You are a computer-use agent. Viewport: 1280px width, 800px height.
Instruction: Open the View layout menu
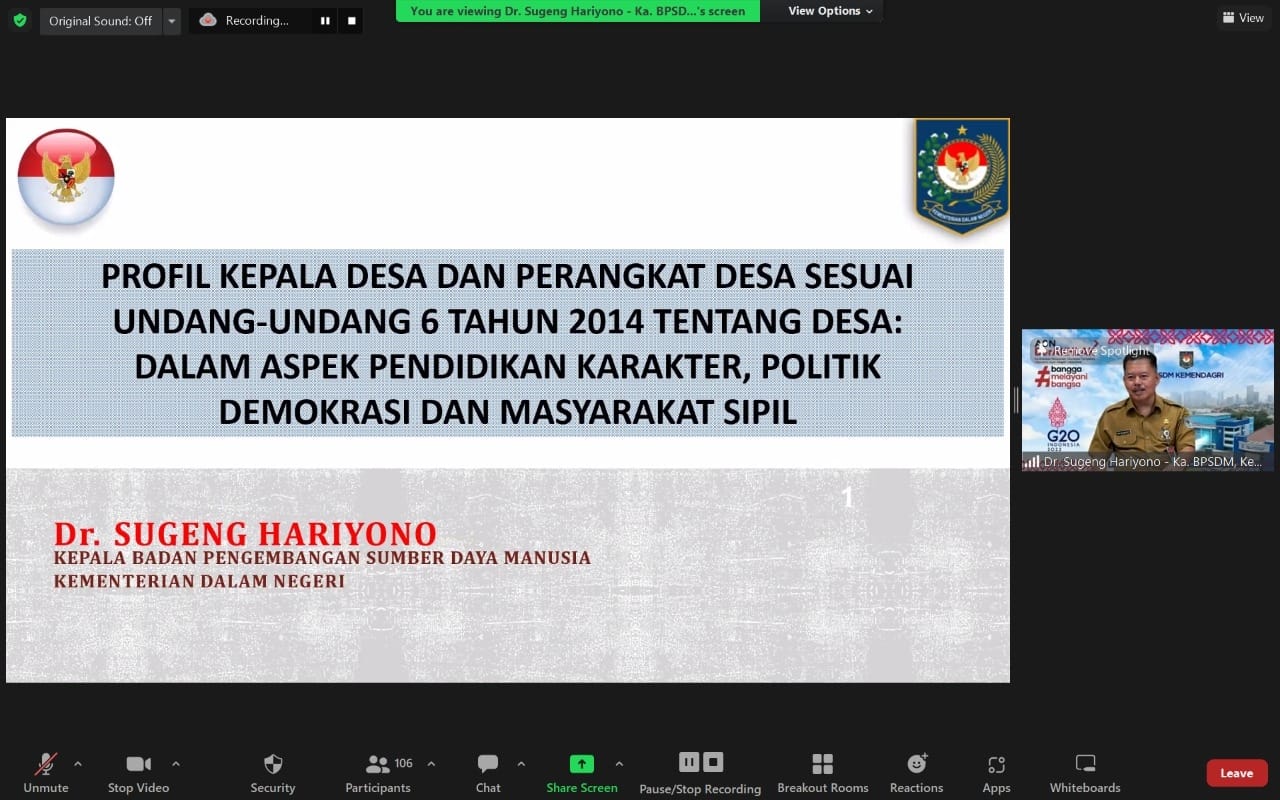click(1242, 18)
